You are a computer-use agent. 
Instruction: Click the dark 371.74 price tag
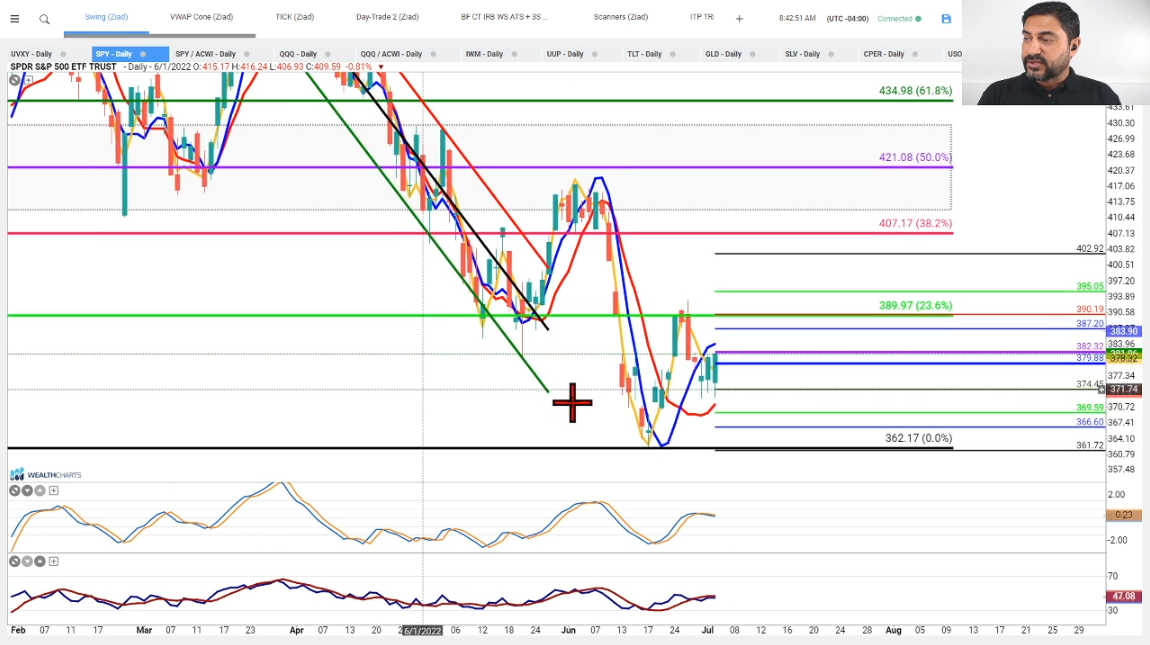1123,390
